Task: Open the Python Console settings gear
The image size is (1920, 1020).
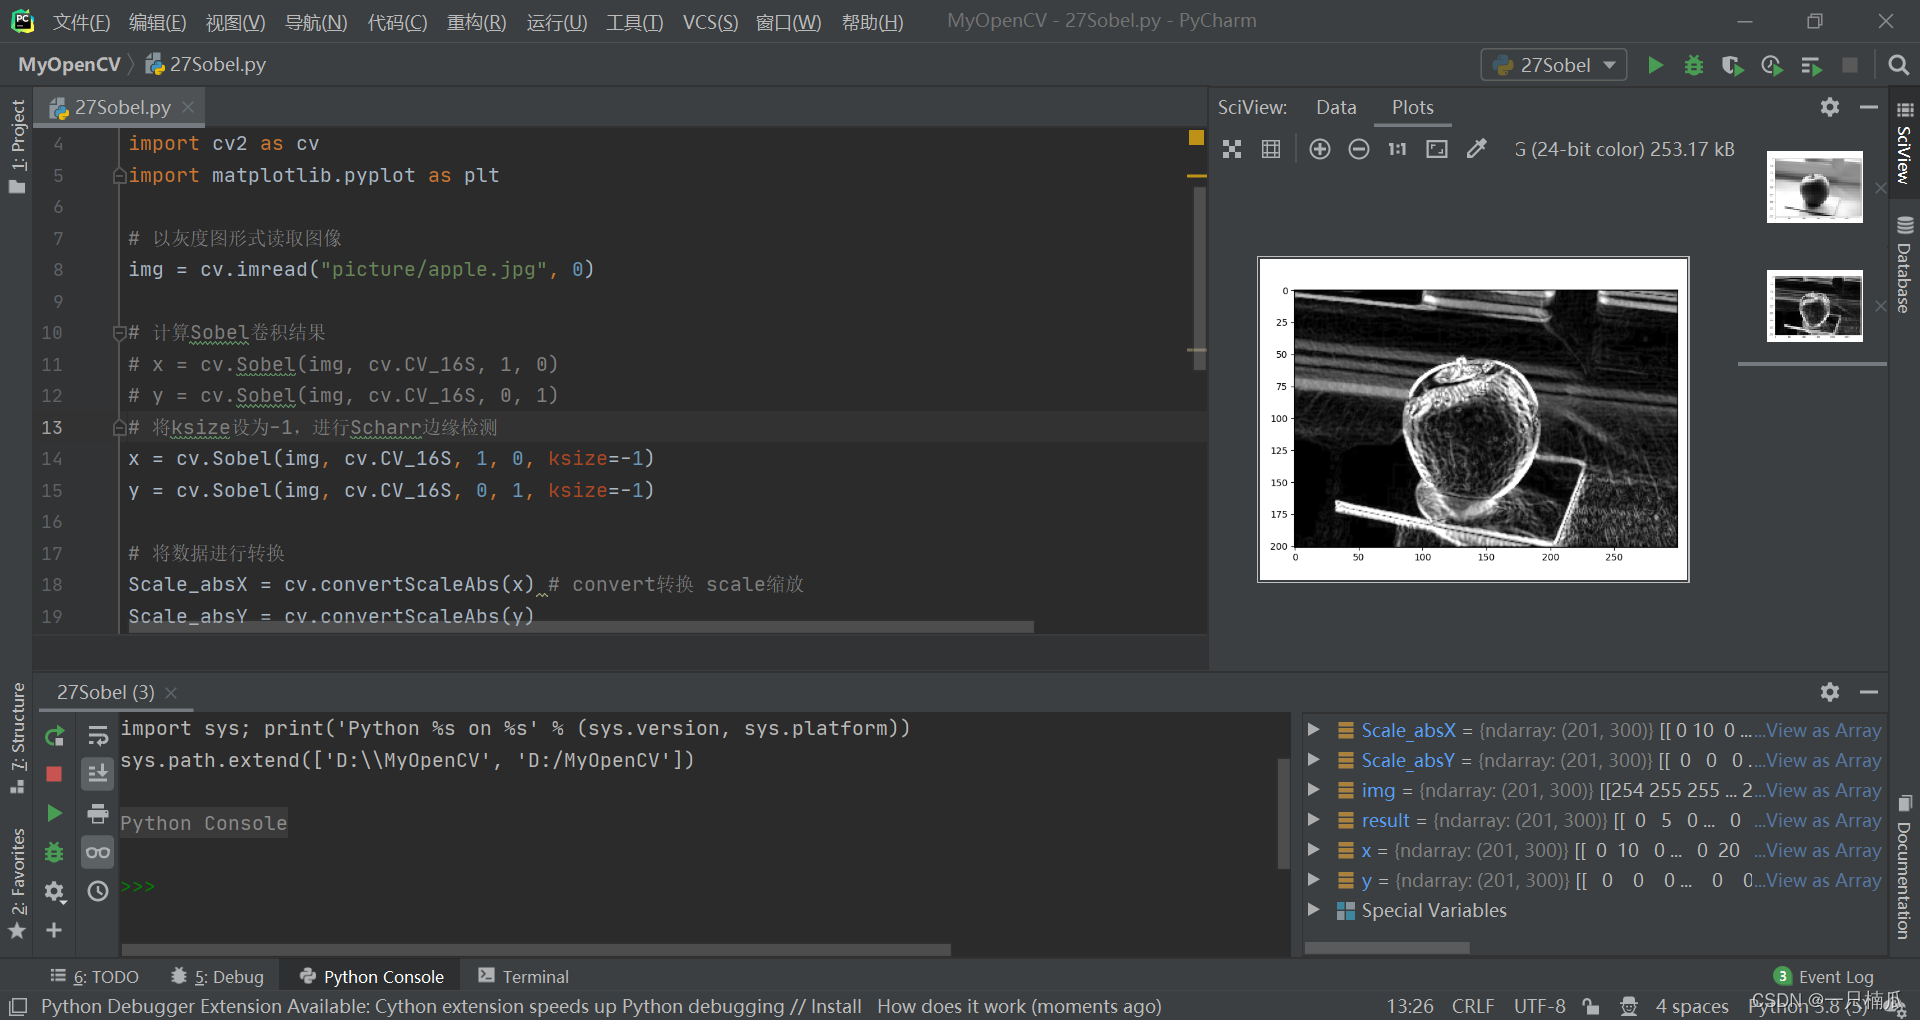Action: 1830,691
